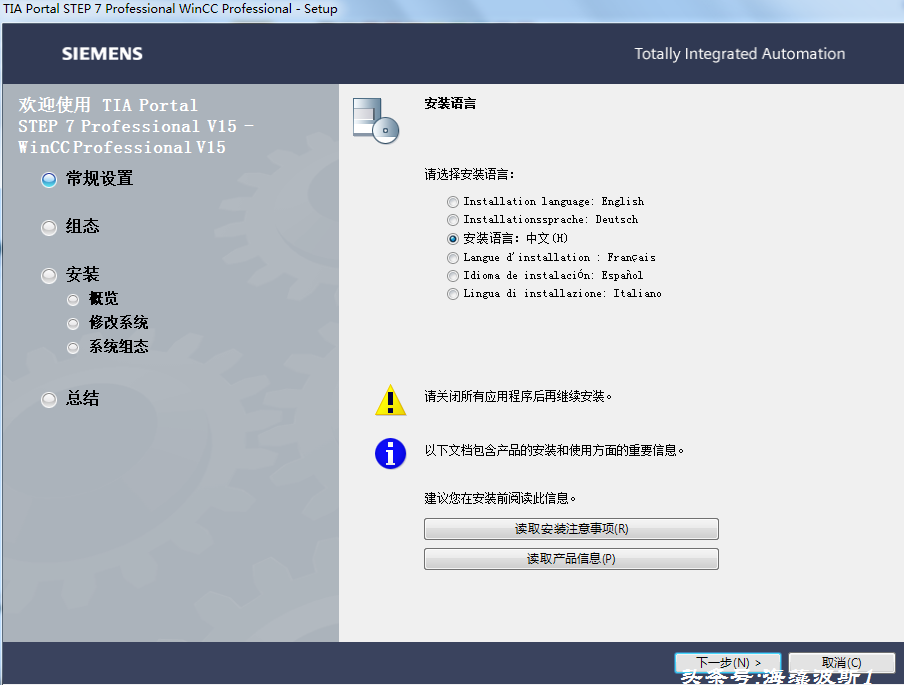Choose Italiano installation language radio button
Screen dimensions: 904x685
pos(454,294)
